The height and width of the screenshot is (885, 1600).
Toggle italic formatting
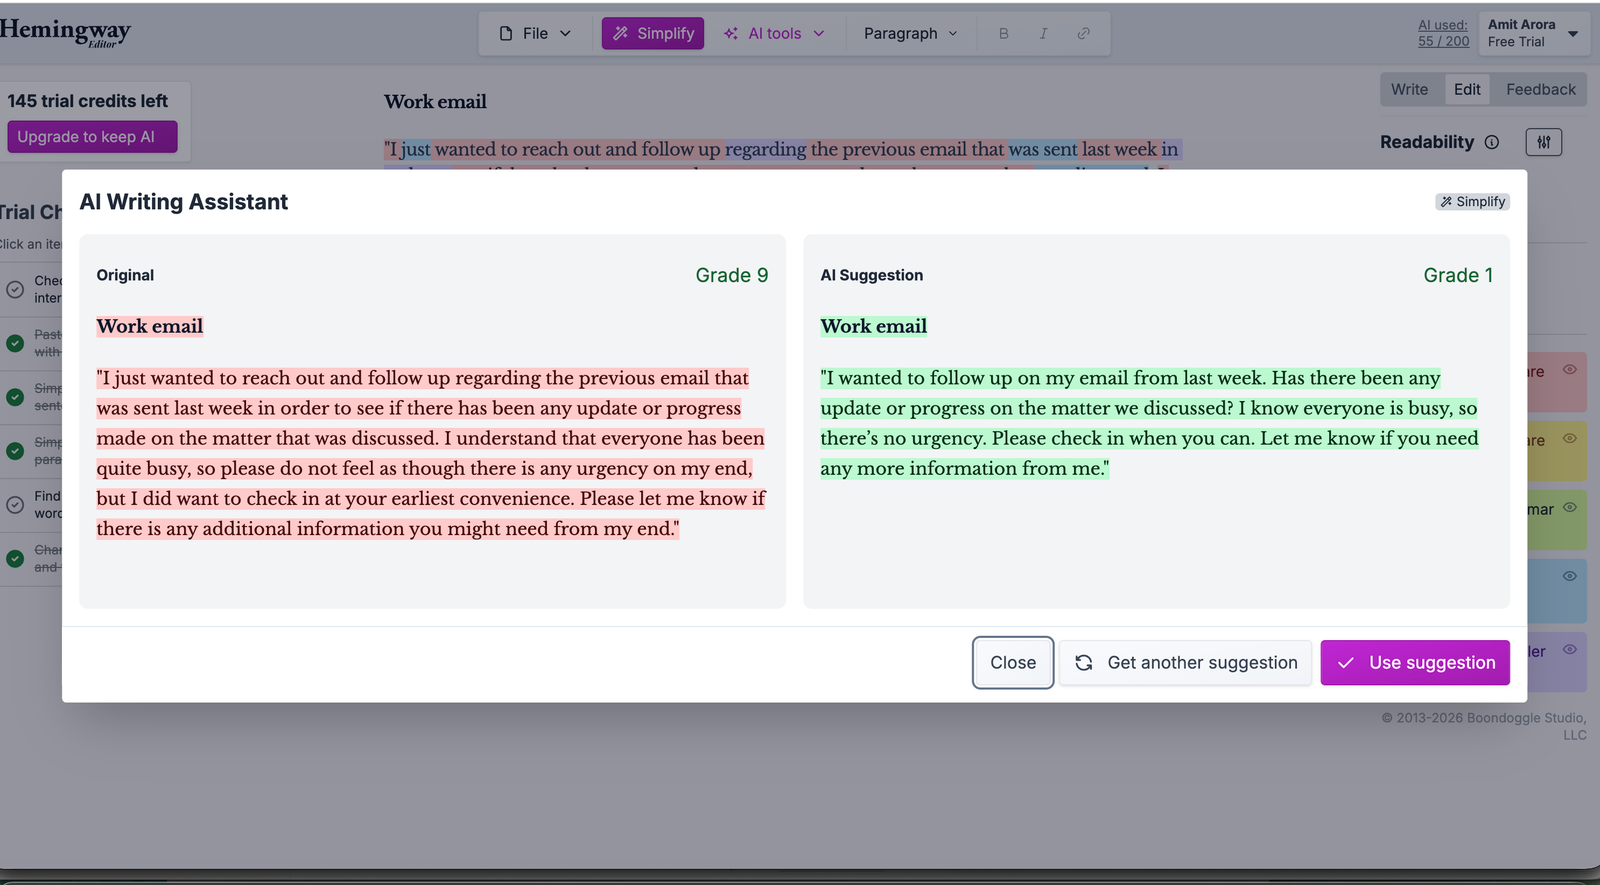coord(1043,33)
